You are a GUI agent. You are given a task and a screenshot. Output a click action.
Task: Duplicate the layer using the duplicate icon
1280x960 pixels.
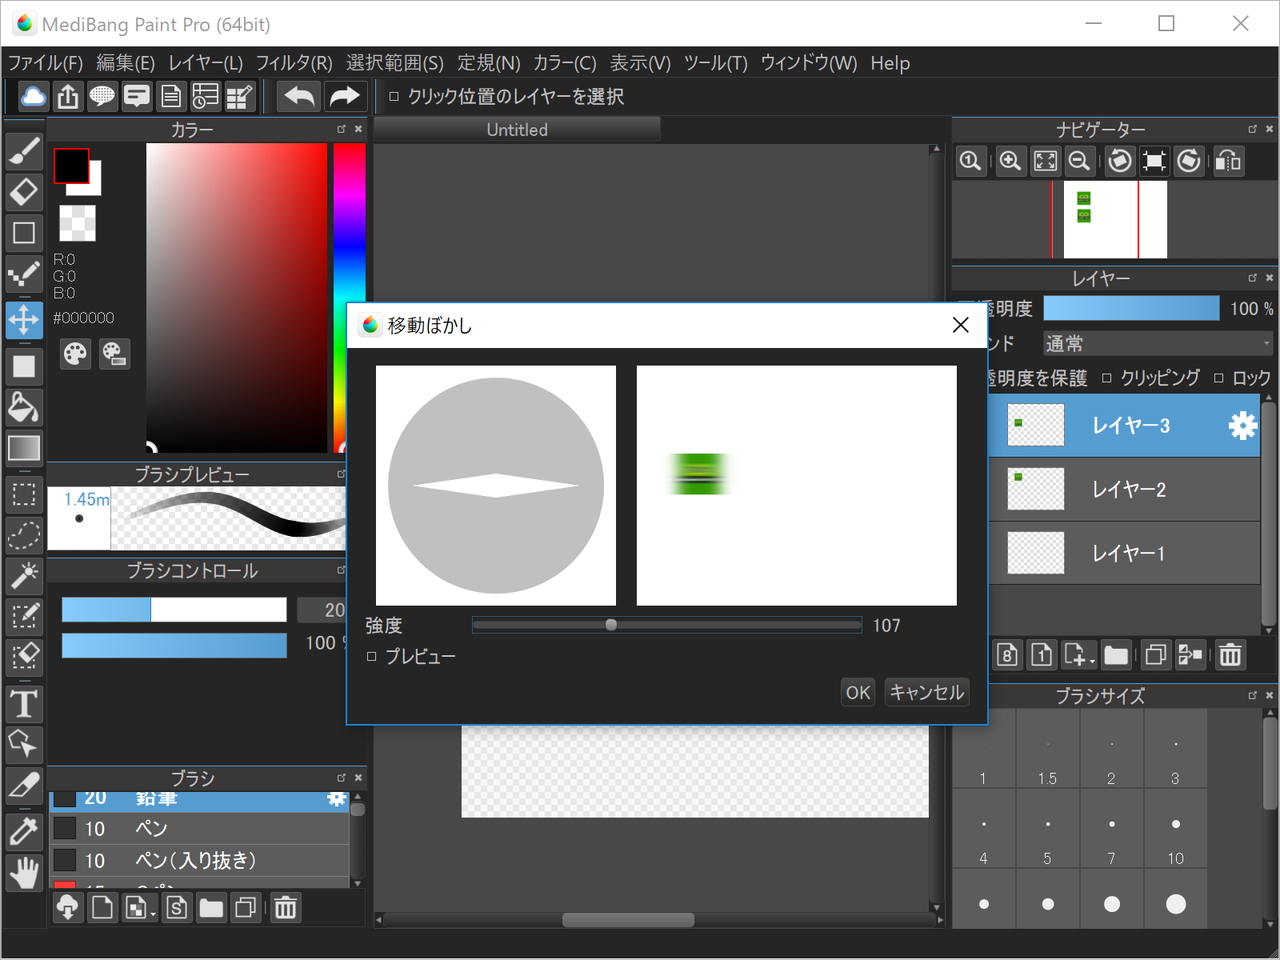[x=1155, y=655]
